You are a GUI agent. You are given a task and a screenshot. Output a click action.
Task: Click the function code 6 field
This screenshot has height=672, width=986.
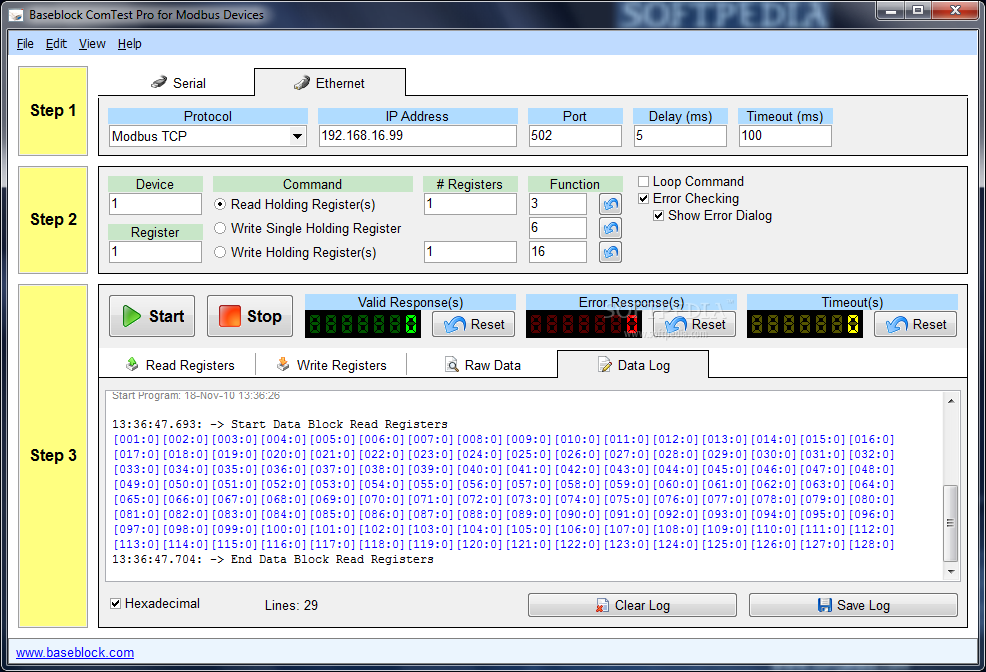tap(558, 228)
